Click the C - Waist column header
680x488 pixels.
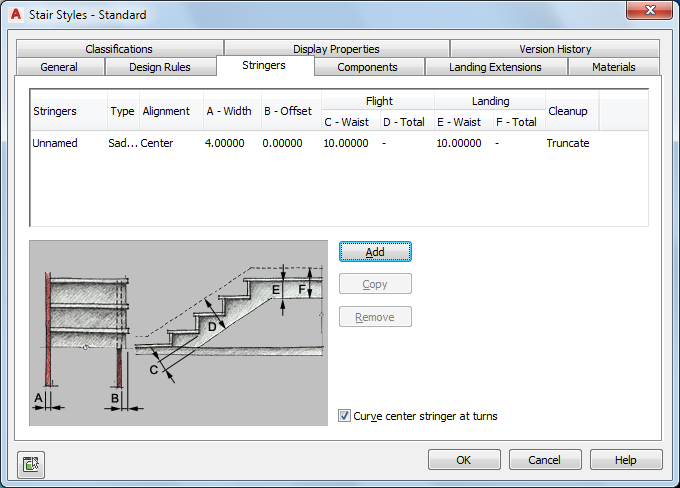[x=350, y=122]
